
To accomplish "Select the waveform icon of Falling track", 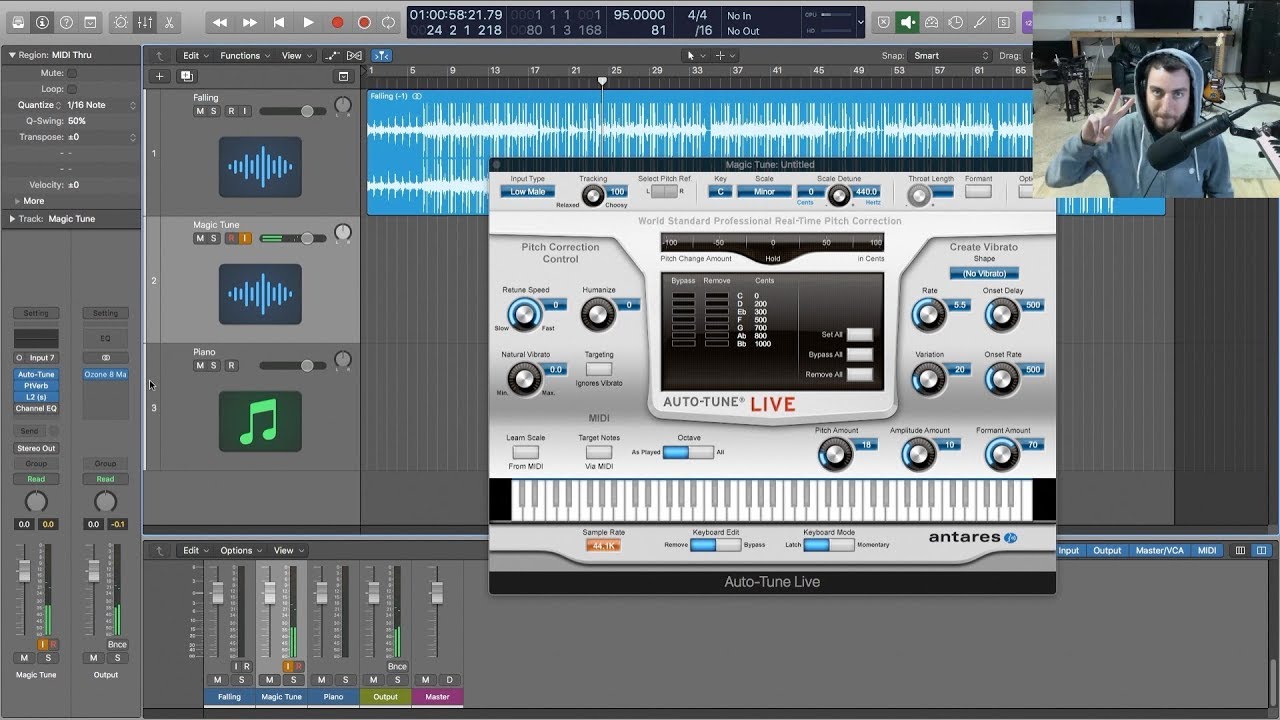I will point(260,167).
